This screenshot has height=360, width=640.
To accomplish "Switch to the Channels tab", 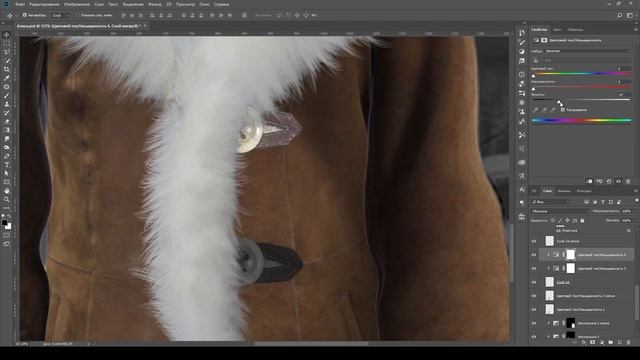I will coord(564,191).
